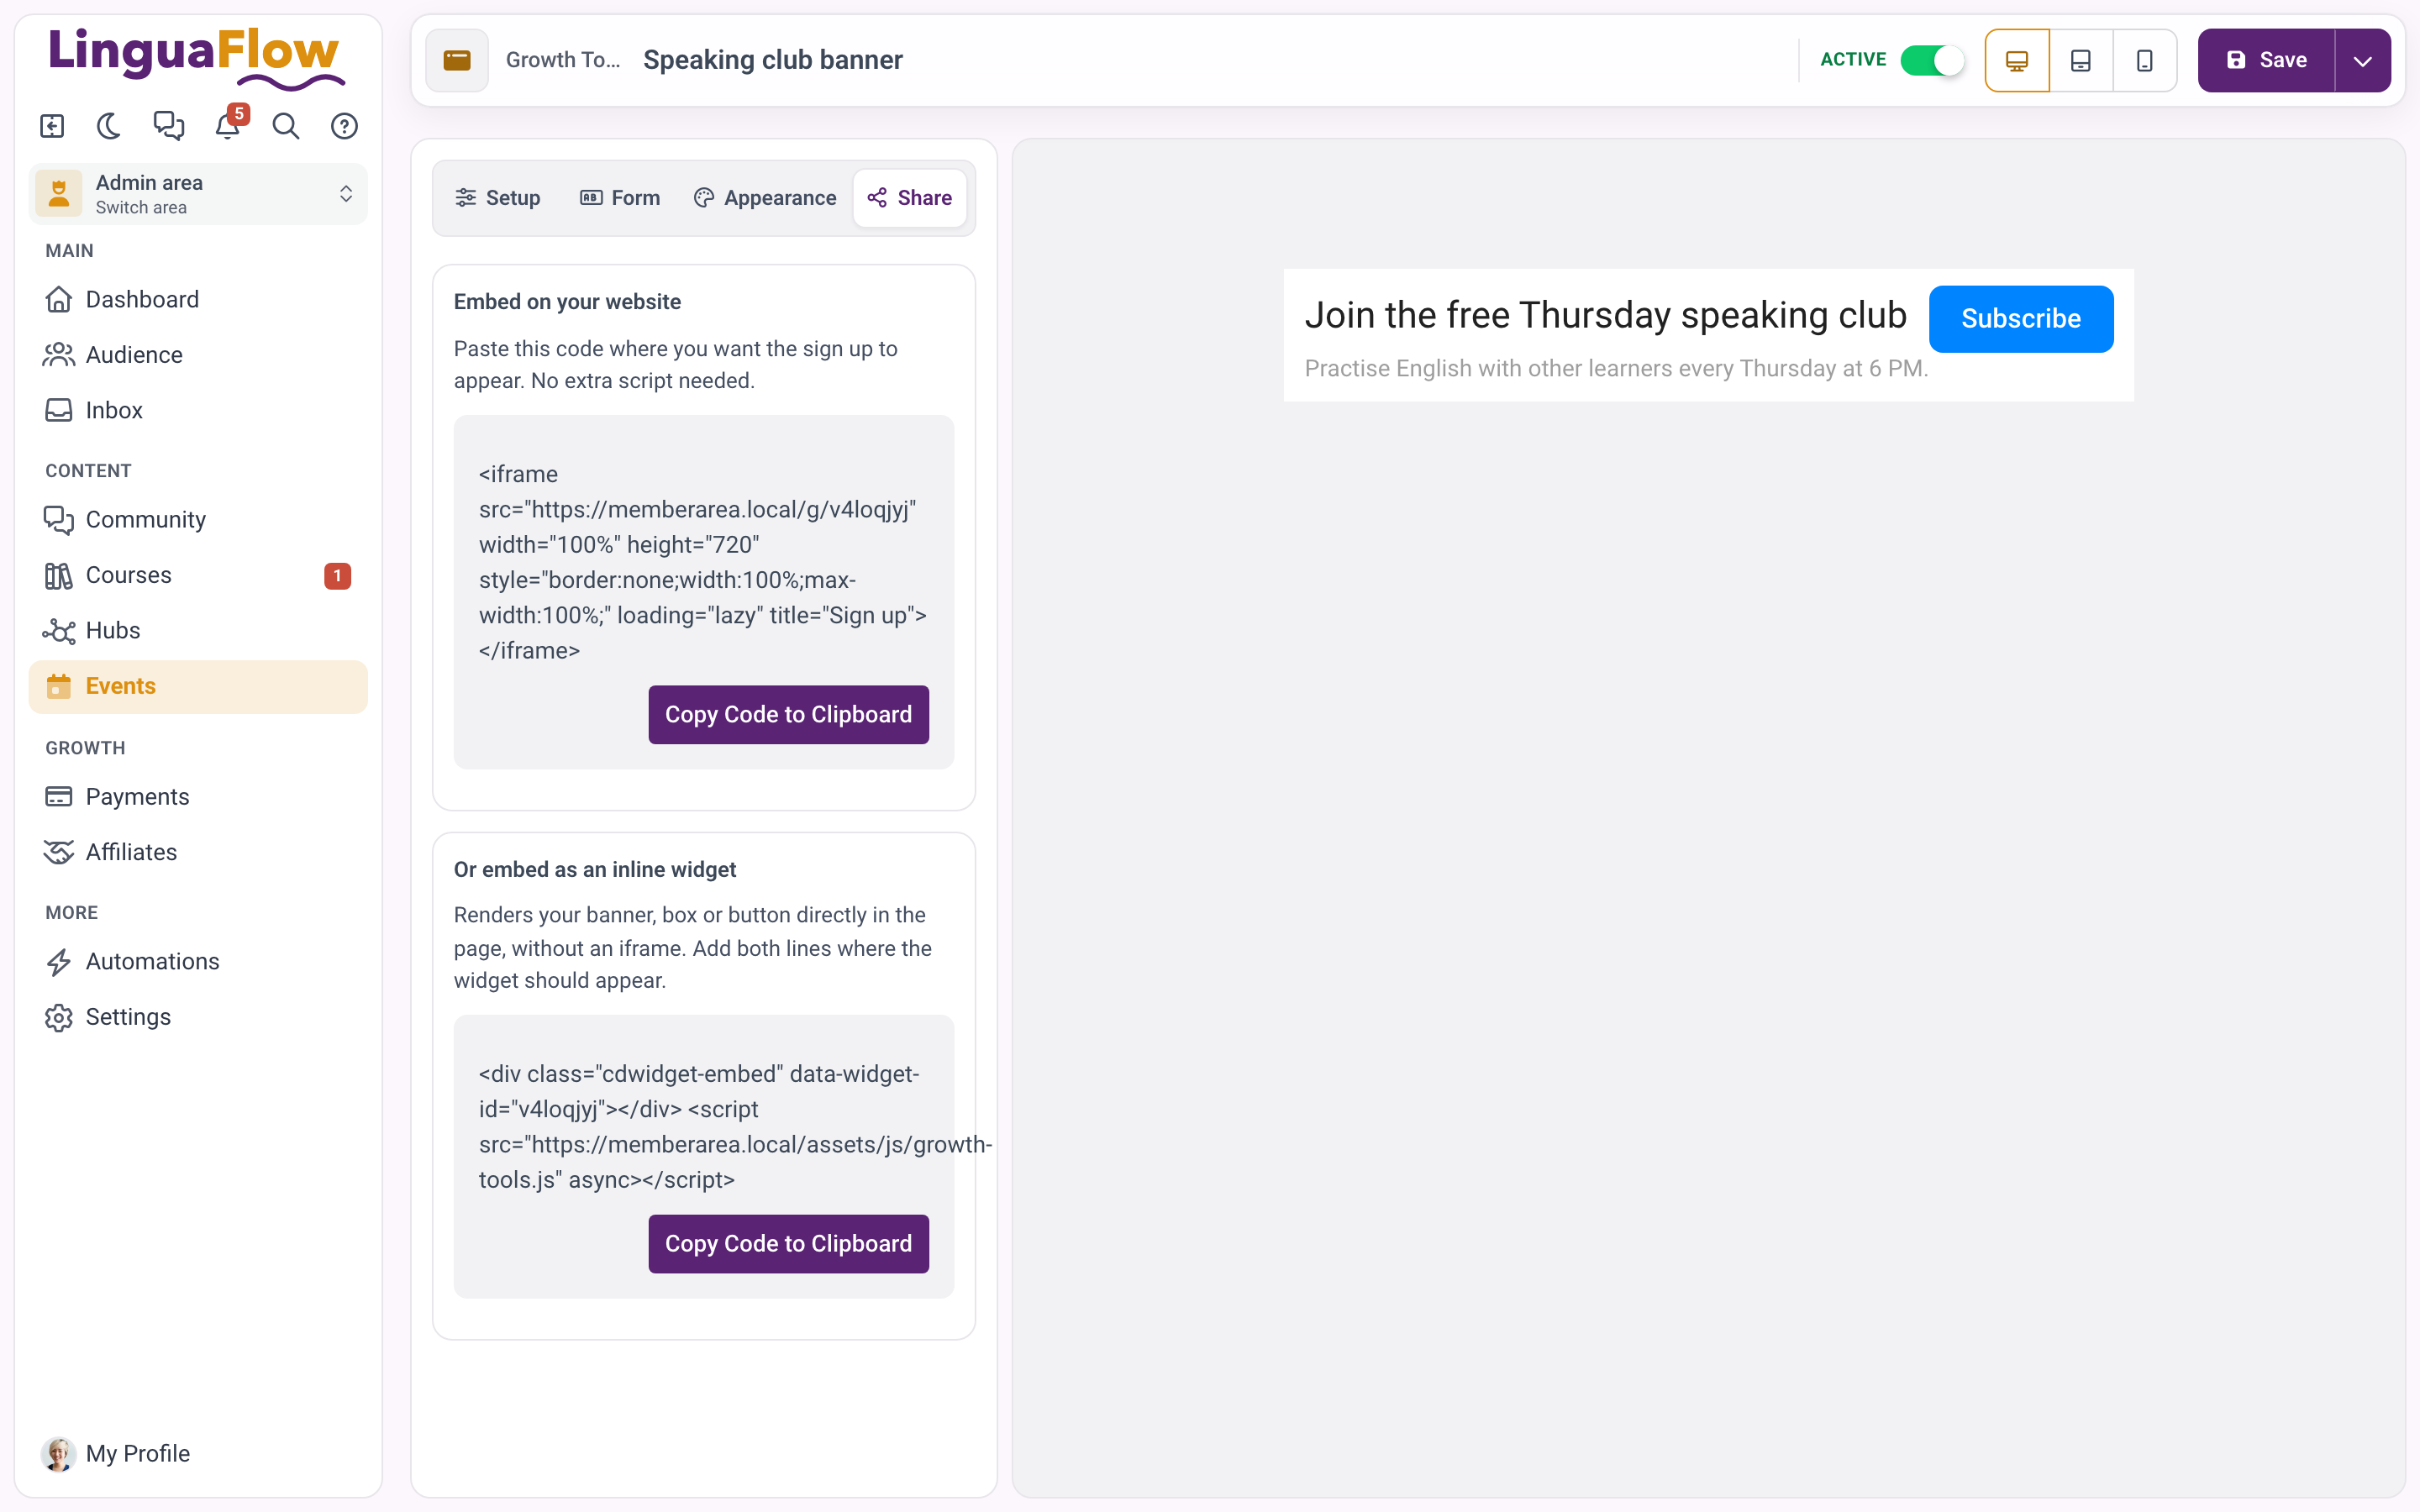Image resolution: width=2420 pixels, height=1512 pixels.
Task: Click the Growth Tools banner icon
Action: [457, 60]
